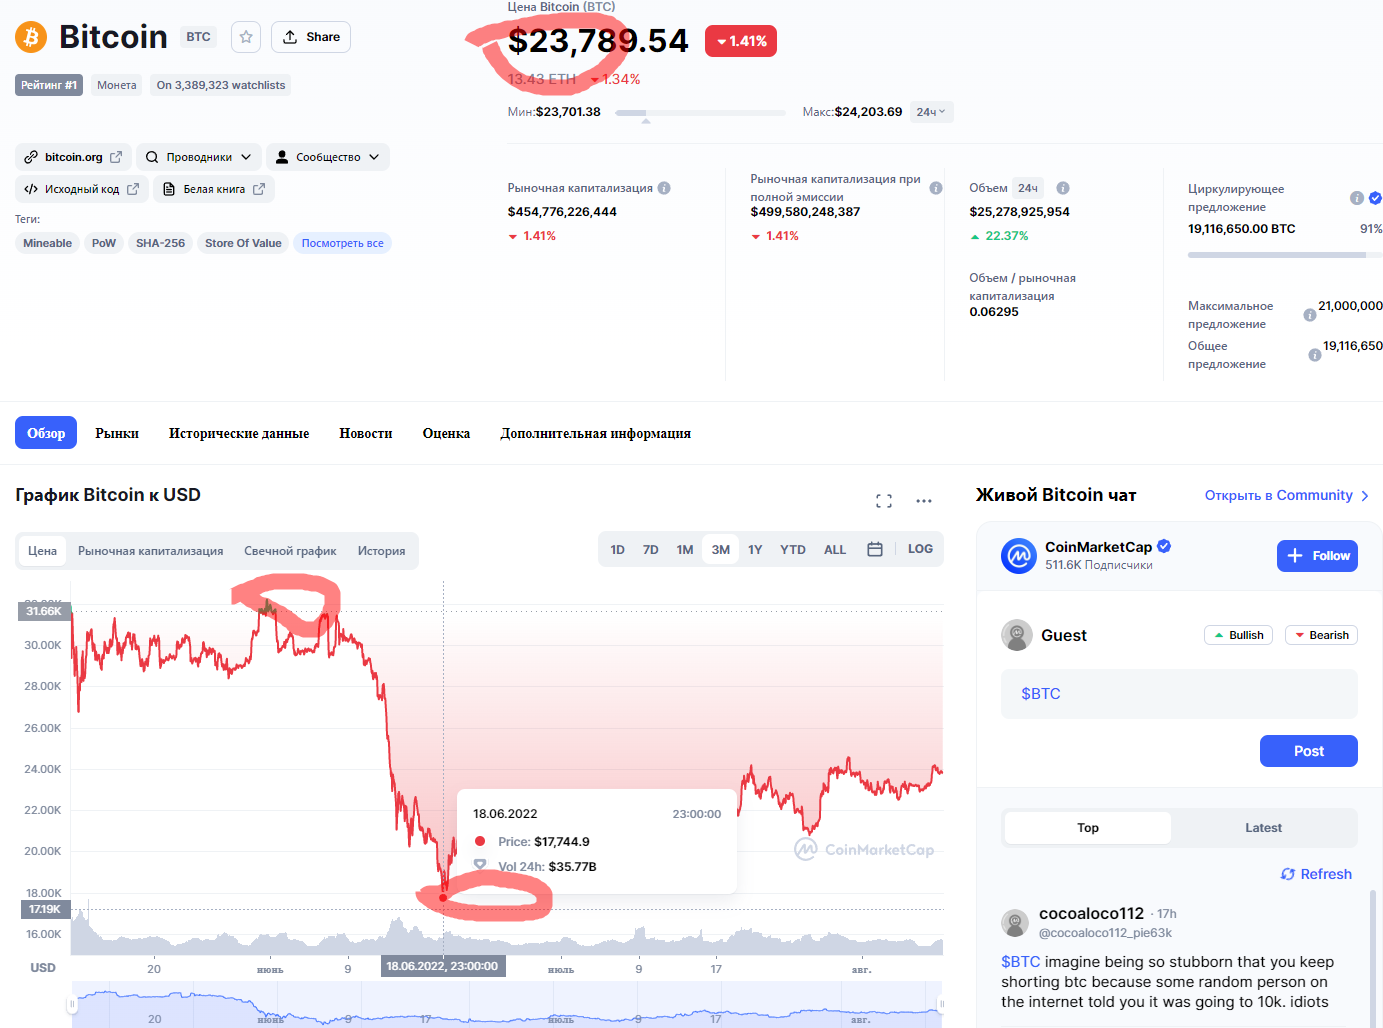The height and width of the screenshot is (1028, 1383).
Task: Click the star watchlist icon beside BTC
Action: click(x=246, y=37)
